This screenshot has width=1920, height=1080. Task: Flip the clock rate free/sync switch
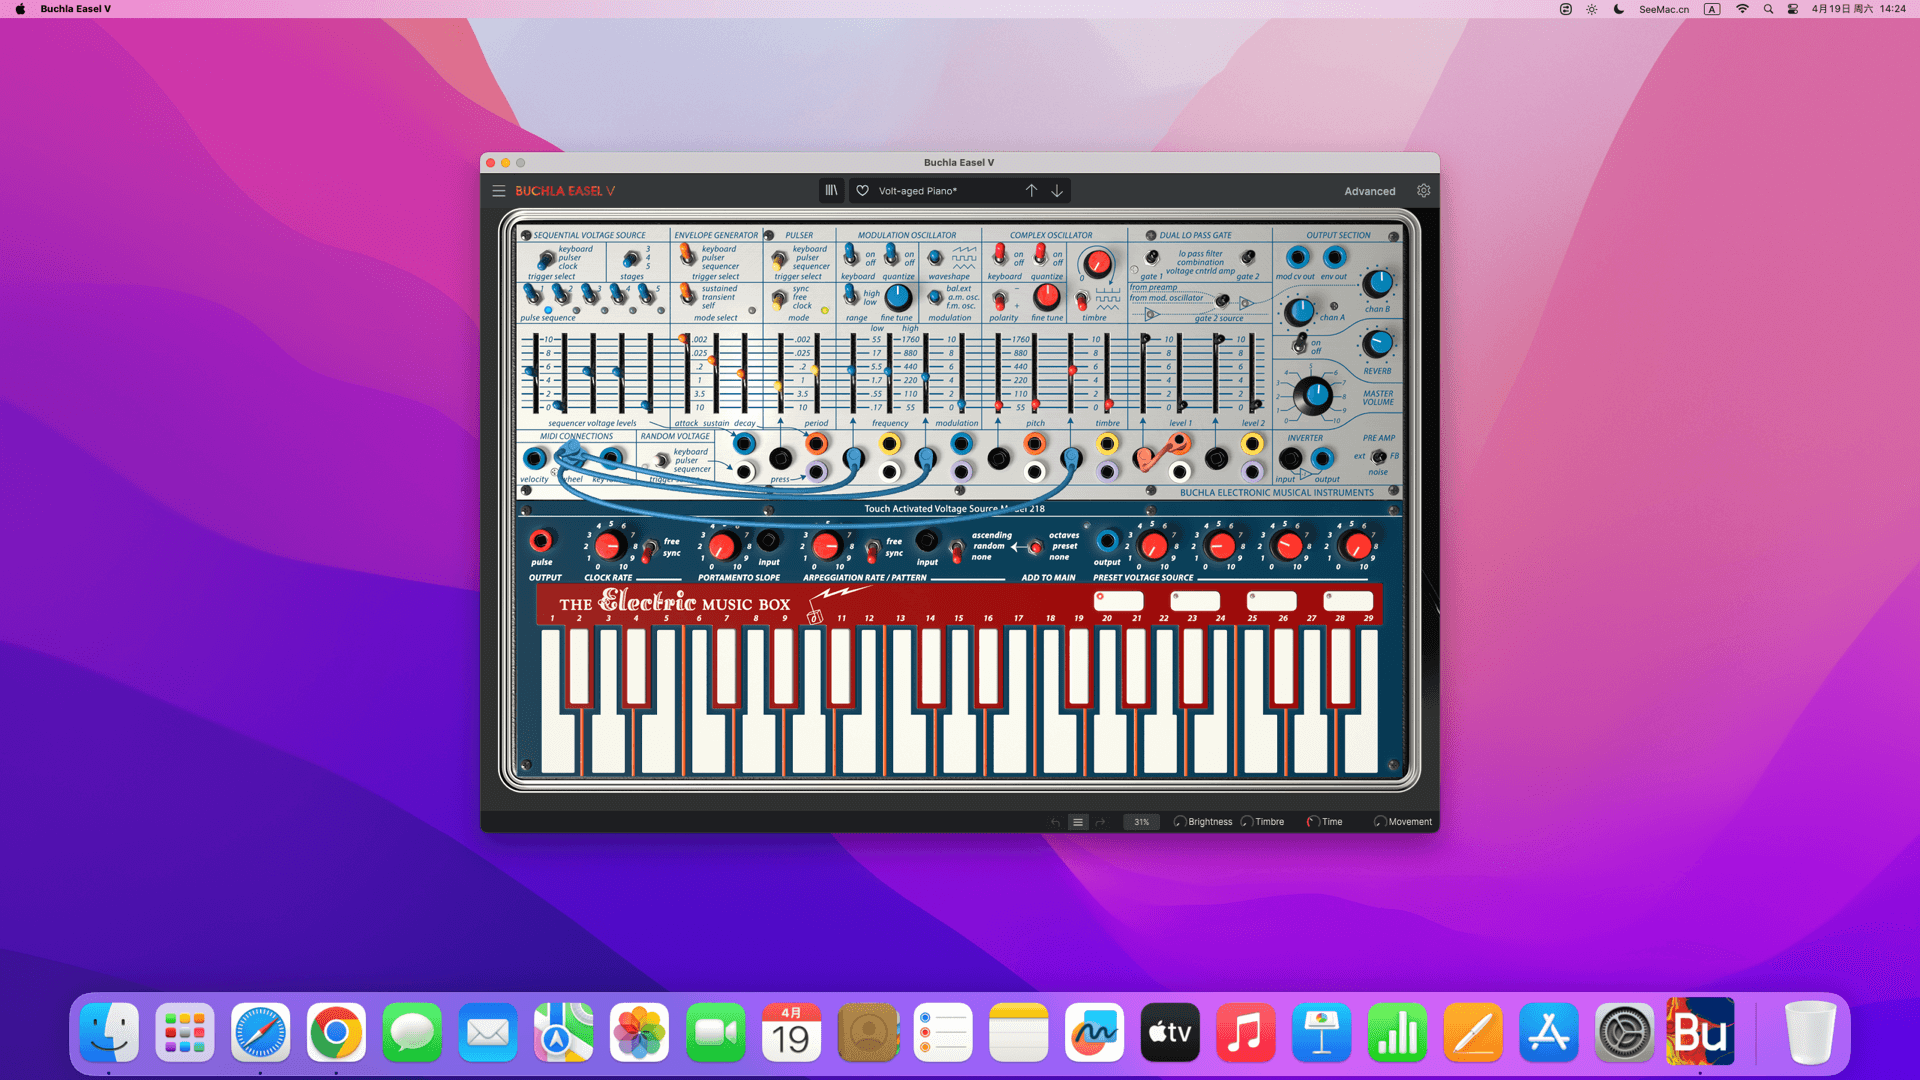click(x=650, y=548)
